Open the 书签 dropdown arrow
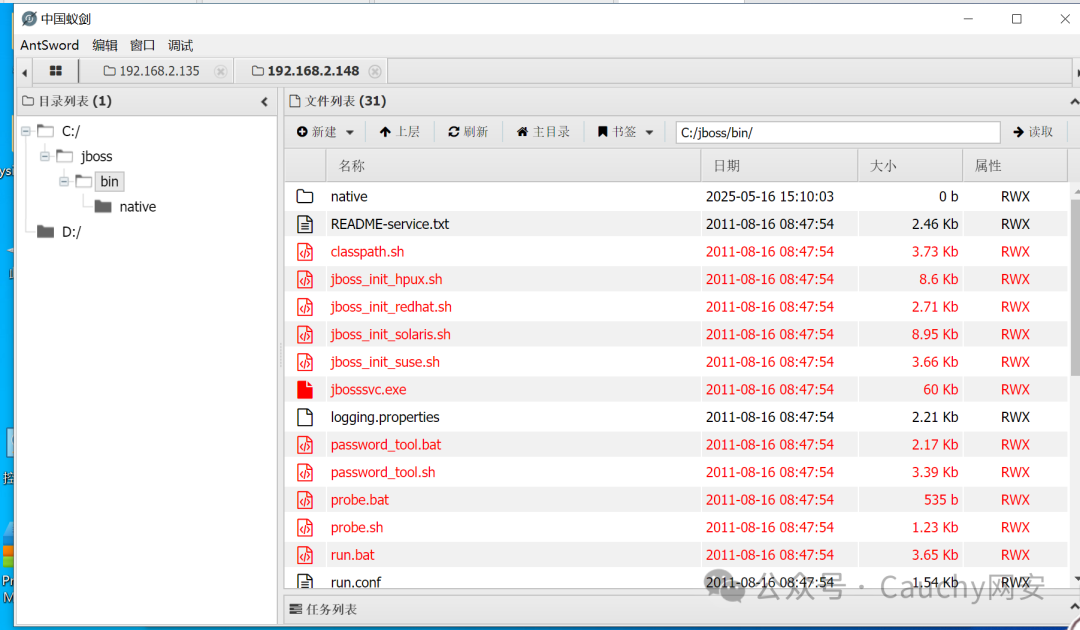The image size is (1080, 630). pos(650,132)
